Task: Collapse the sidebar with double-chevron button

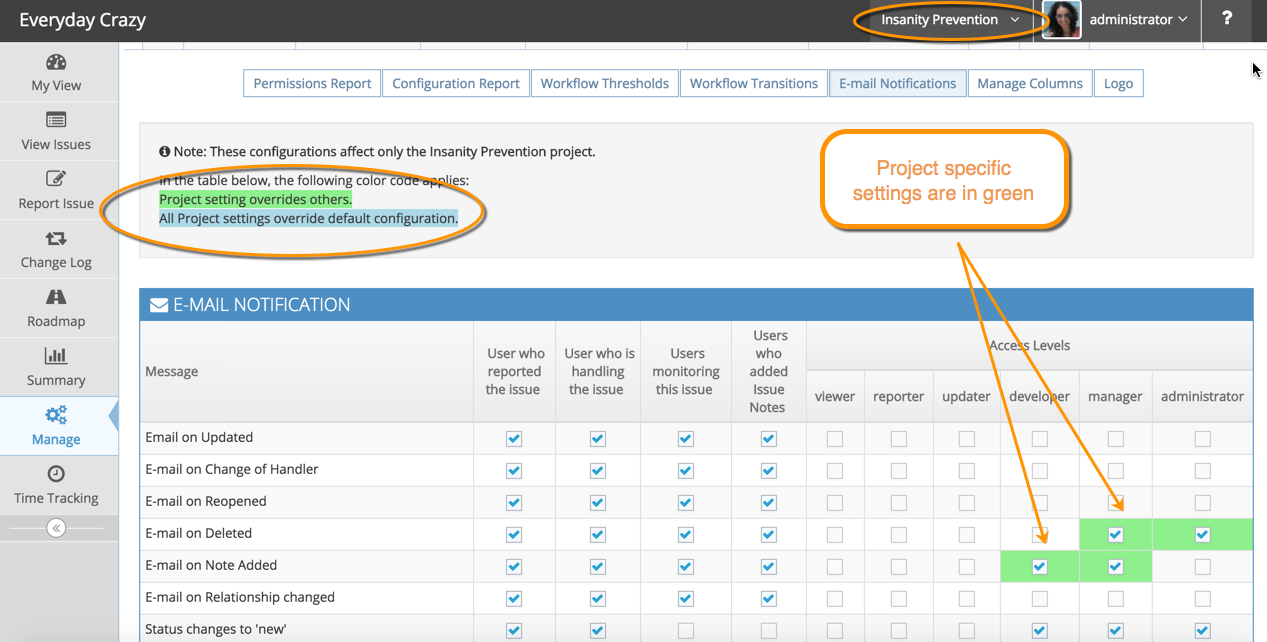Action: click(56, 528)
